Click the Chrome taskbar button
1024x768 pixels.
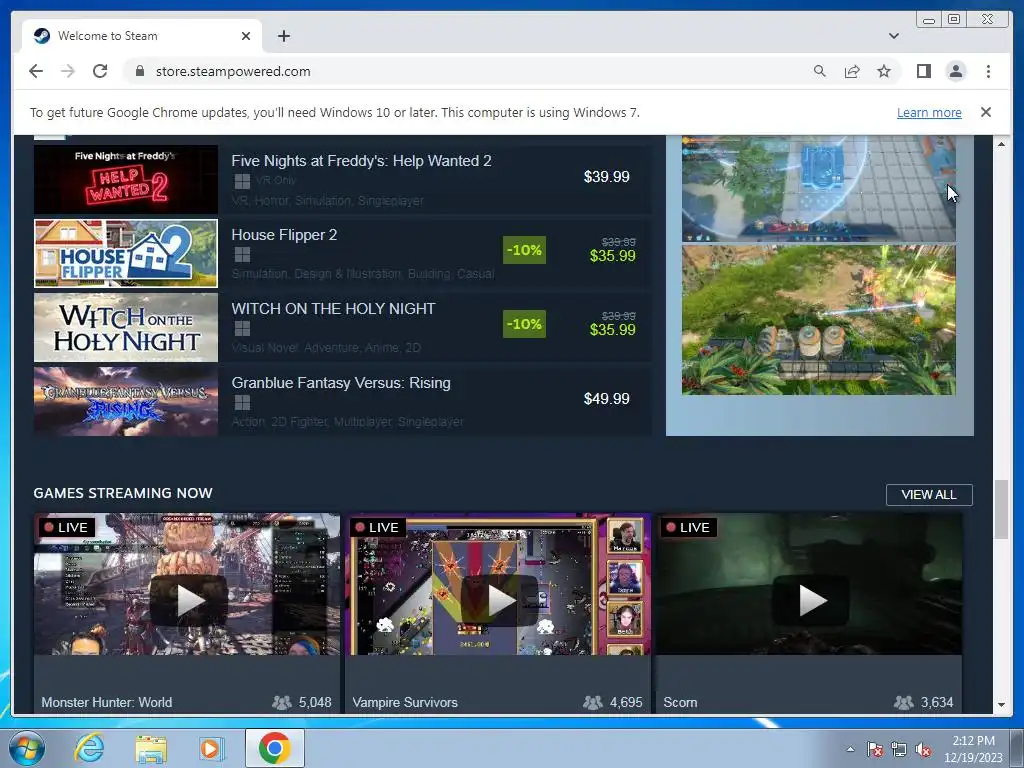click(x=274, y=748)
